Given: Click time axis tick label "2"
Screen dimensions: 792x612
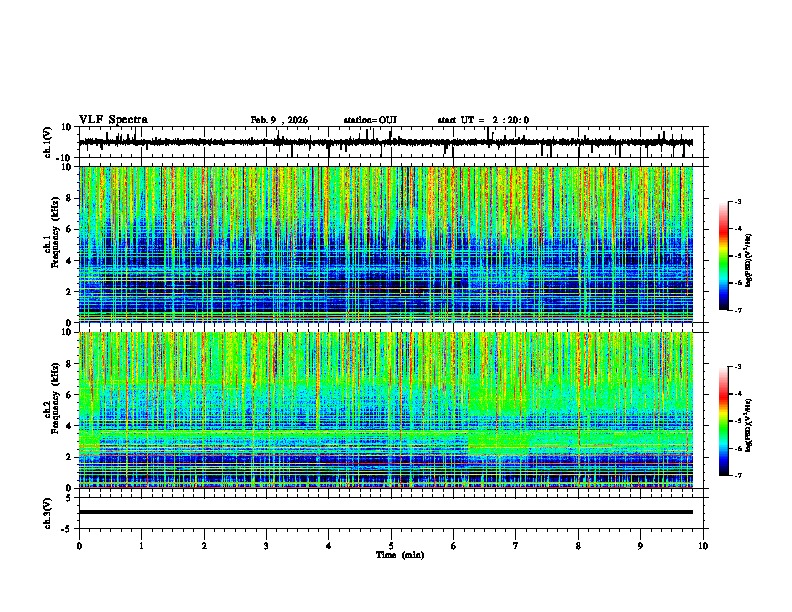Looking at the screenshot, I should click(x=204, y=546).
